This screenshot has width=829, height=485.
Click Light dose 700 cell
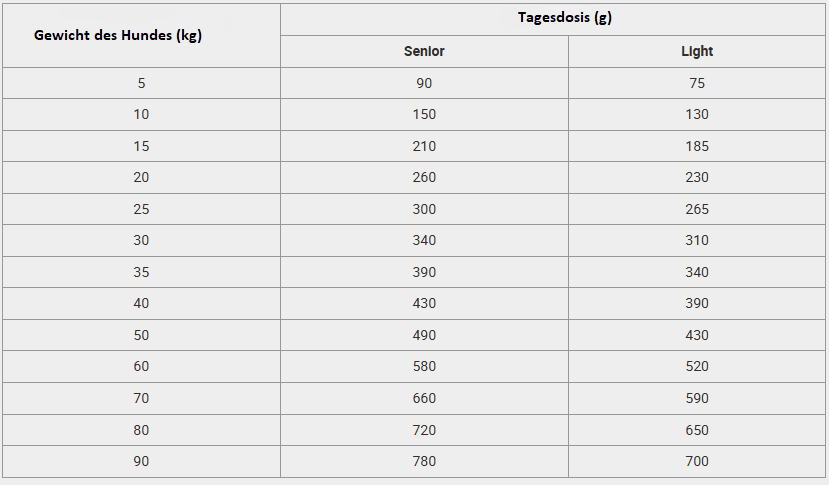[697, 461]
